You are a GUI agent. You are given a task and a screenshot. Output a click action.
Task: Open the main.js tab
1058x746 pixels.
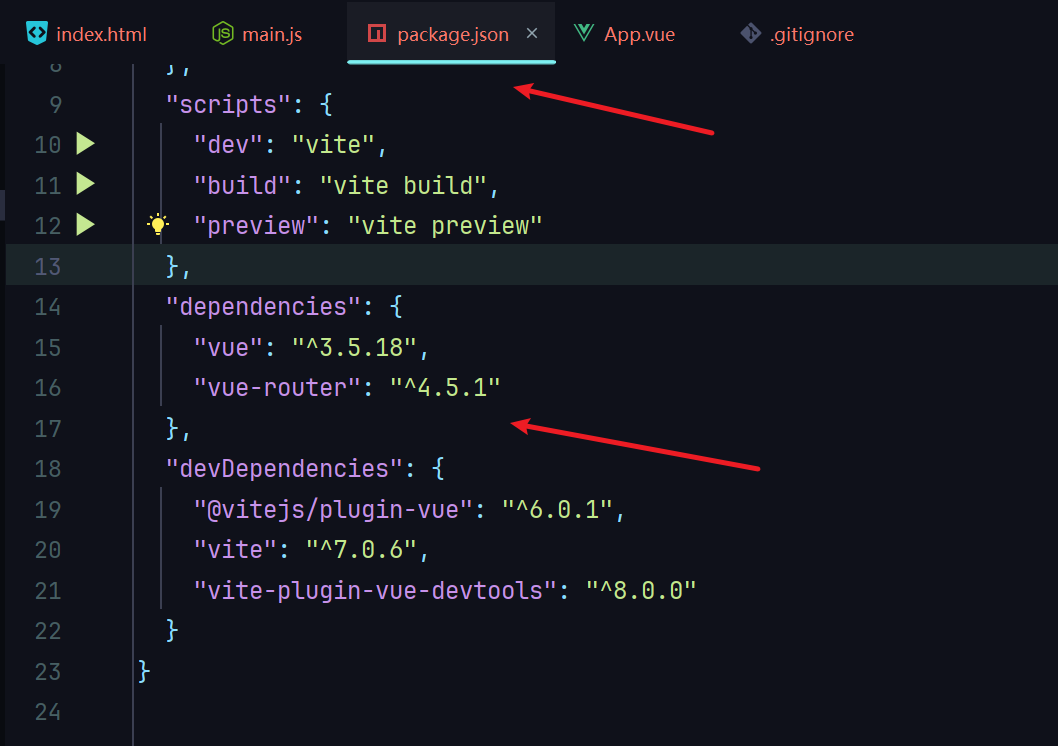(x=271, y=34)
